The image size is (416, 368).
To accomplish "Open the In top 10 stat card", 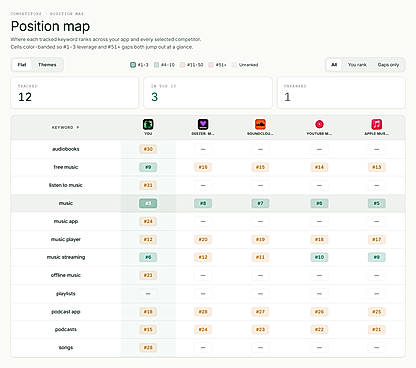I will point(208,93).
